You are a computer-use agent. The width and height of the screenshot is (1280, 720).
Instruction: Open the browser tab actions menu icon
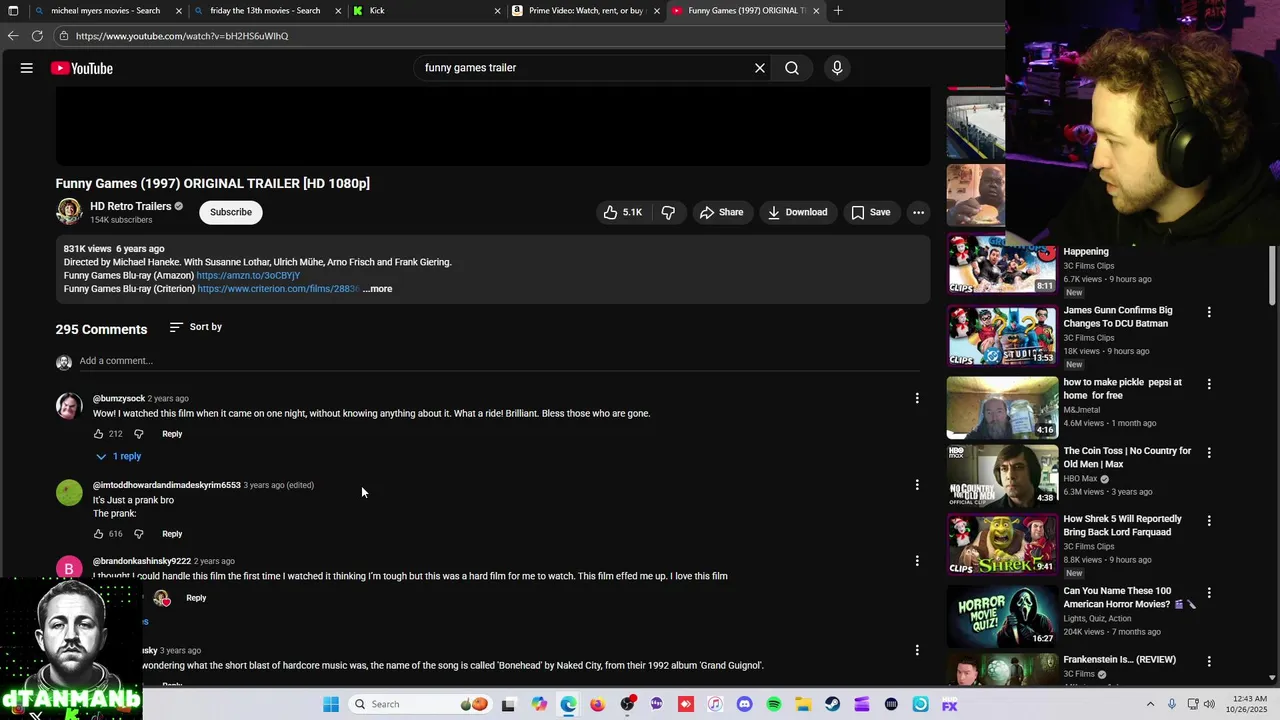click(13, 11)
